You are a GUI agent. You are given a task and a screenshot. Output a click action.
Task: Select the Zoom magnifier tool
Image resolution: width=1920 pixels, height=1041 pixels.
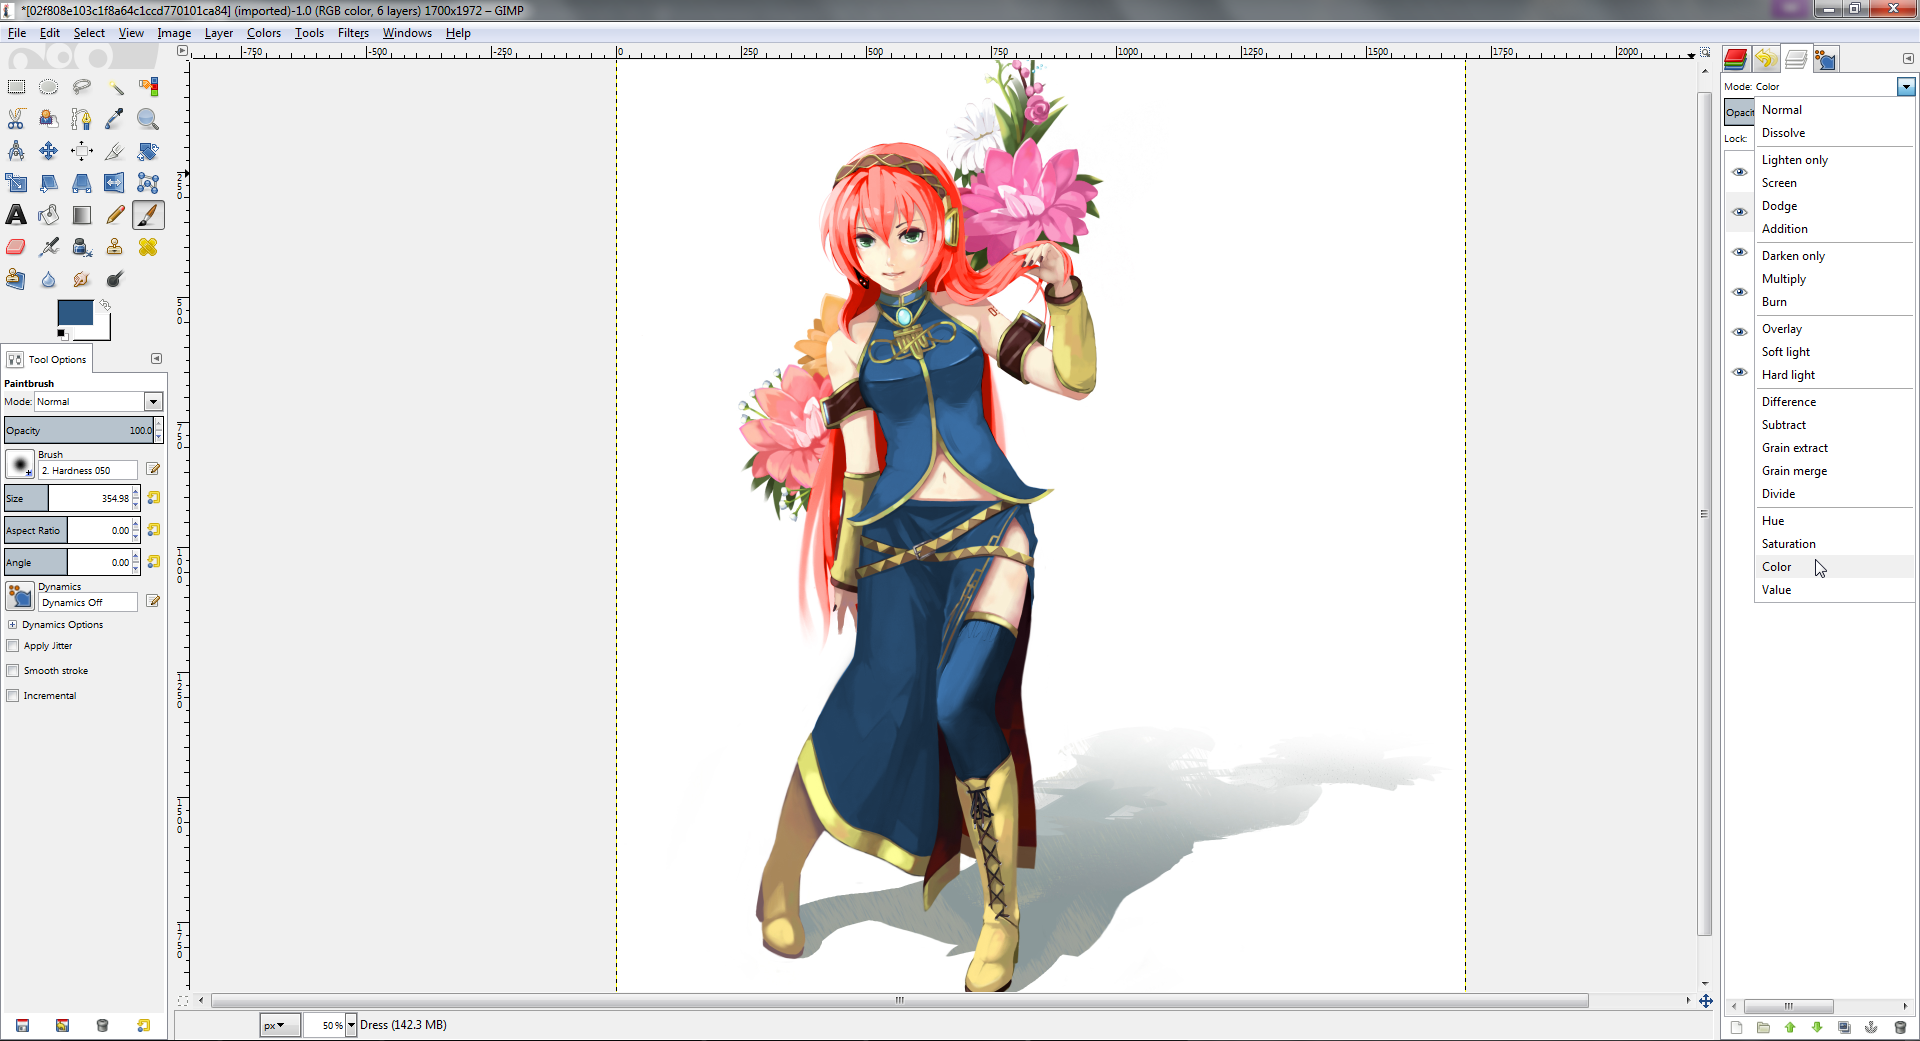tap(148, 119)
